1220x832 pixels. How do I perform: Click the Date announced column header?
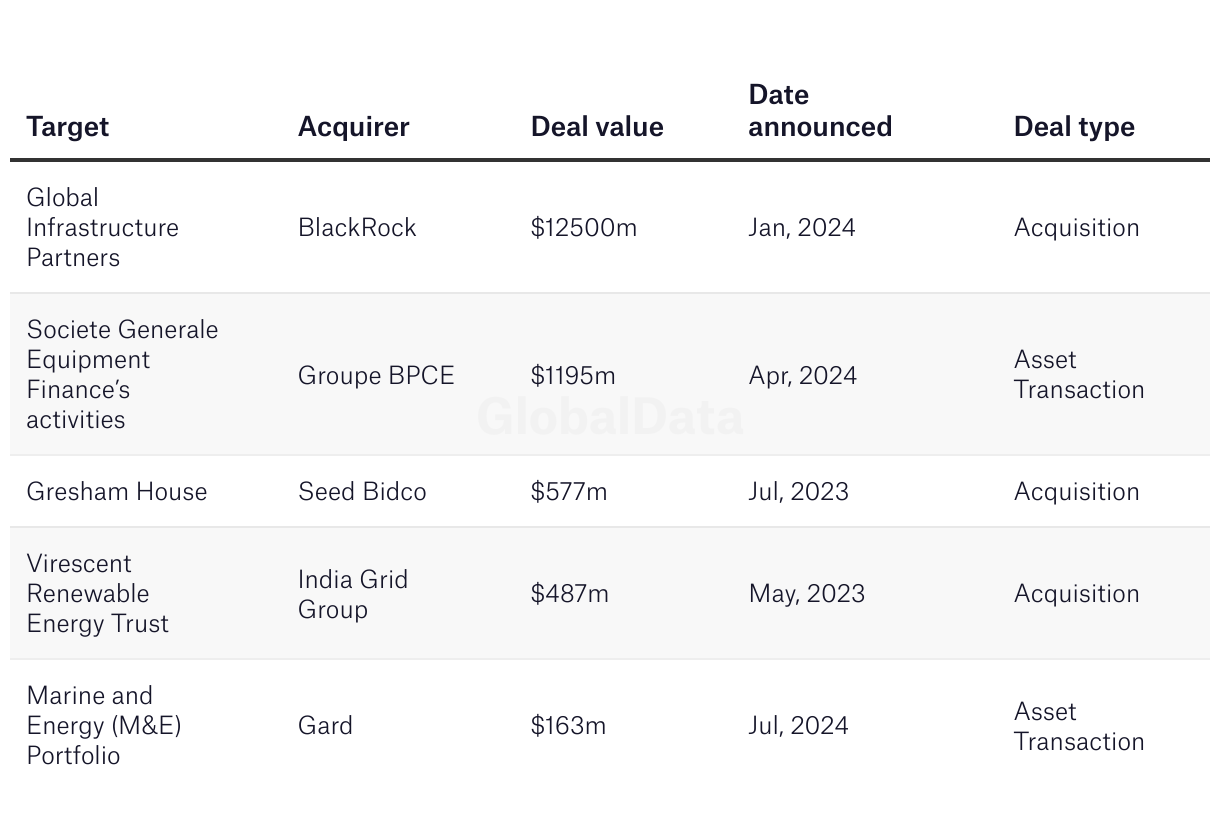click(820, 111)
